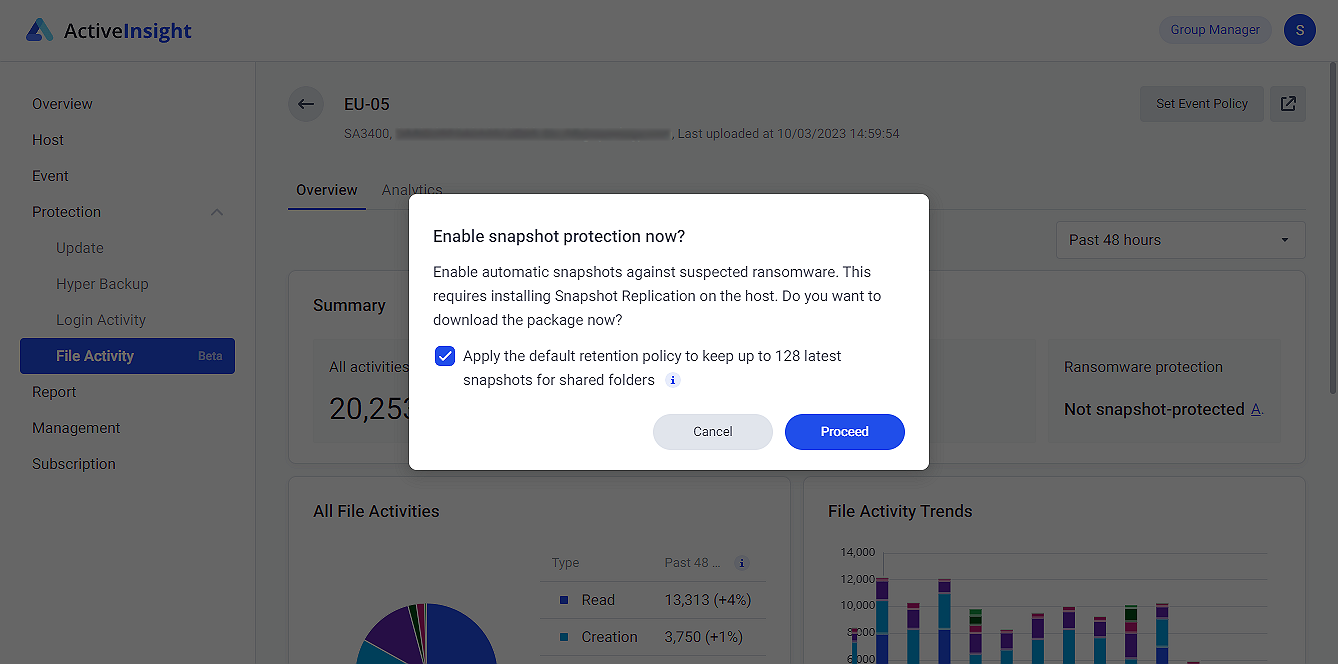Open the user avatar S menu
The height and width of the screenshot is (664, 1338).
1299,30
